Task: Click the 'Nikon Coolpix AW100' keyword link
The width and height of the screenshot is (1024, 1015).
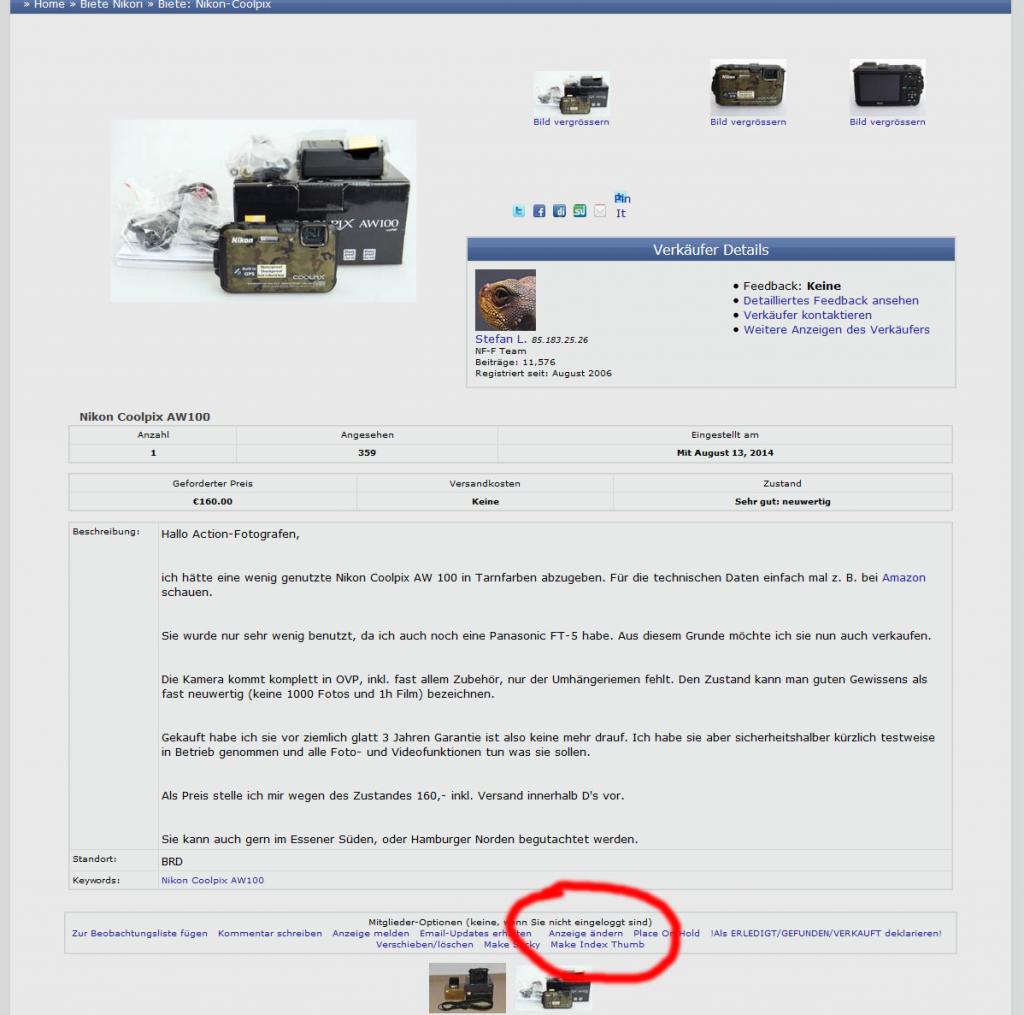Action: [212, 880]
